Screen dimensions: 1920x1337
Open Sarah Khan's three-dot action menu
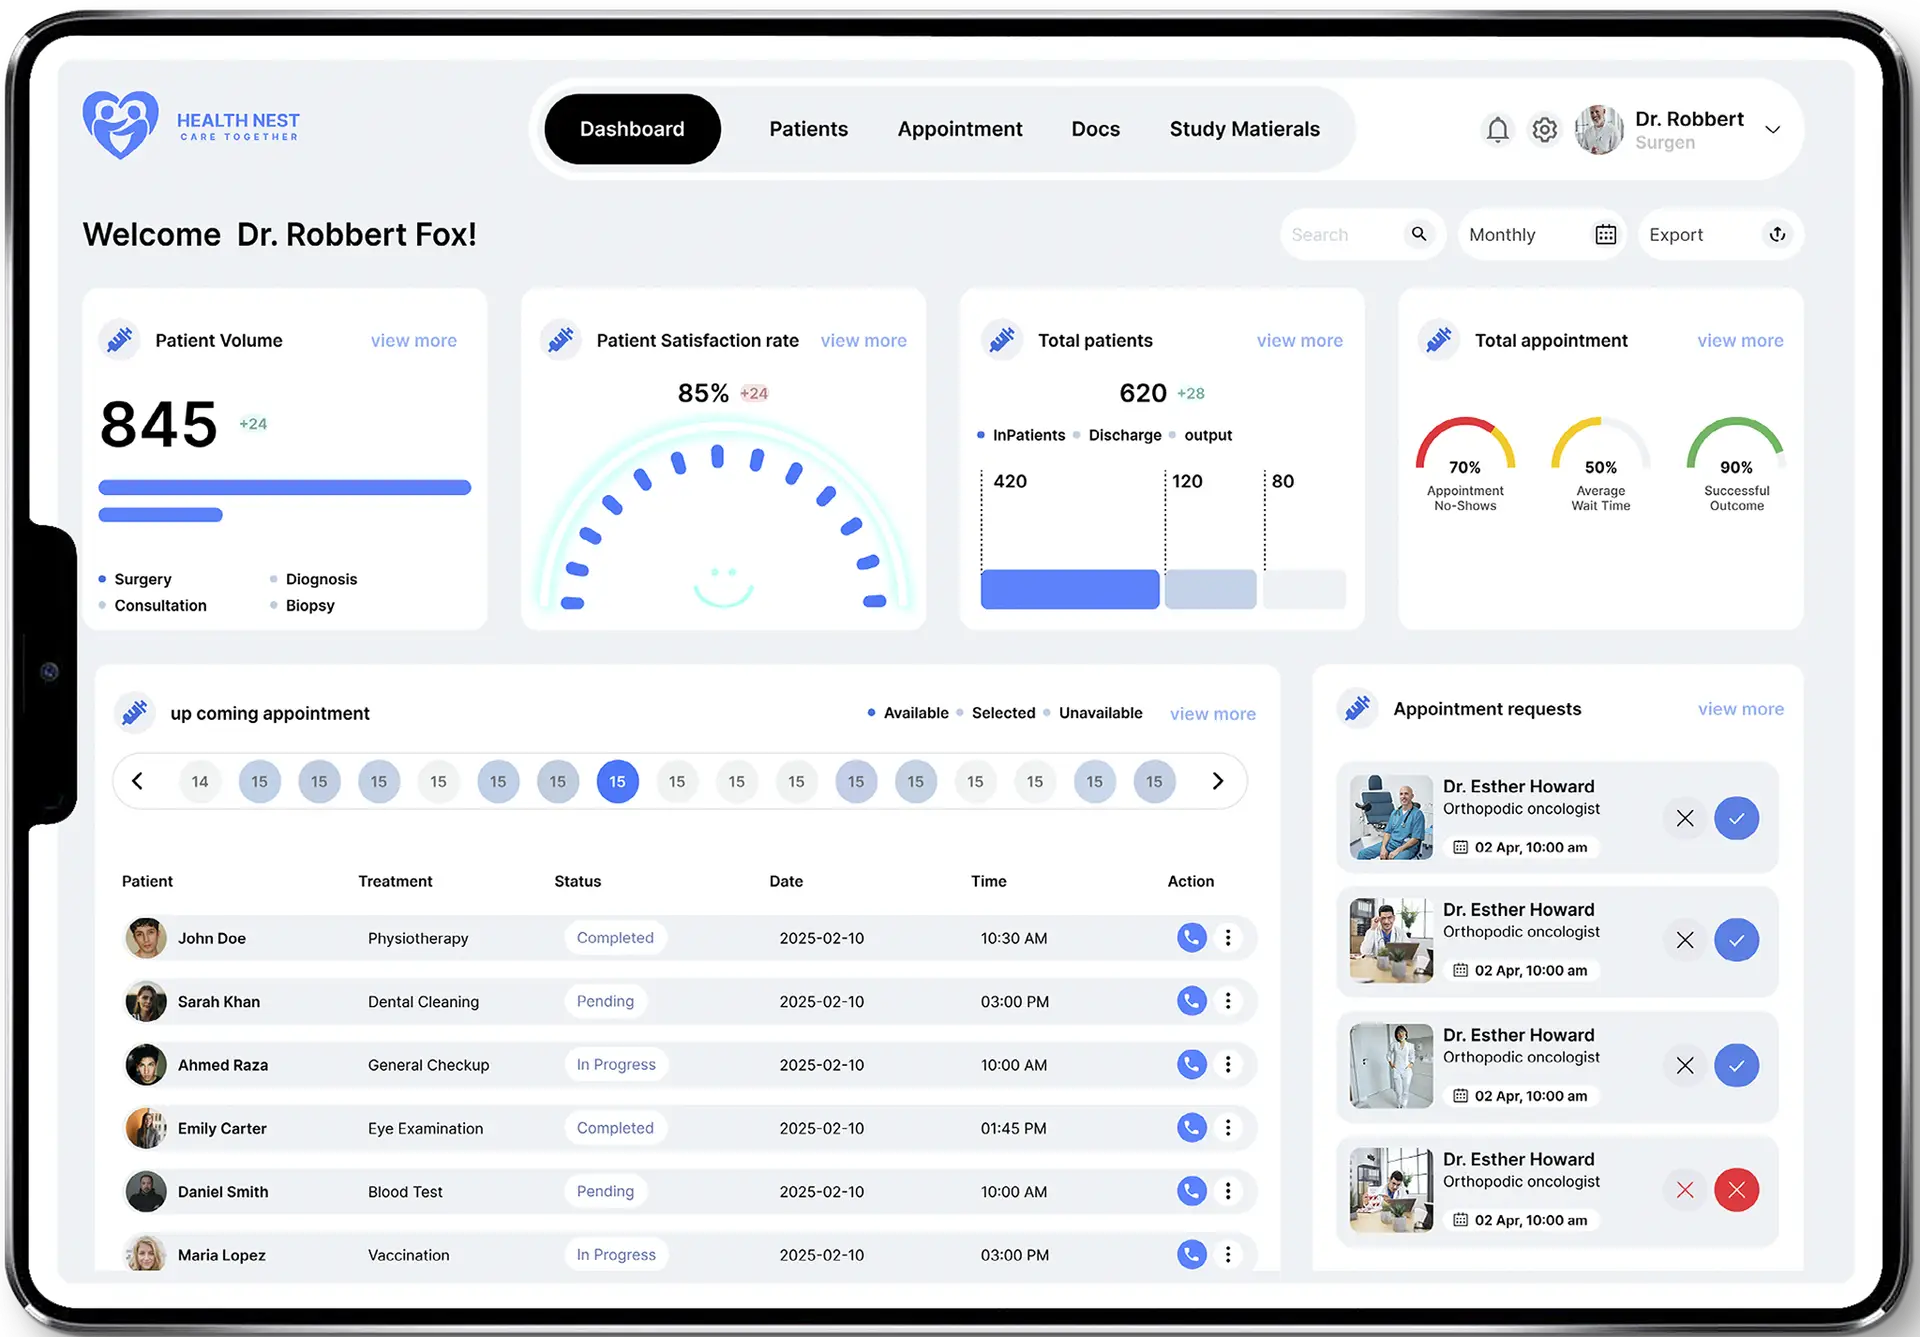(1228, 1001)
